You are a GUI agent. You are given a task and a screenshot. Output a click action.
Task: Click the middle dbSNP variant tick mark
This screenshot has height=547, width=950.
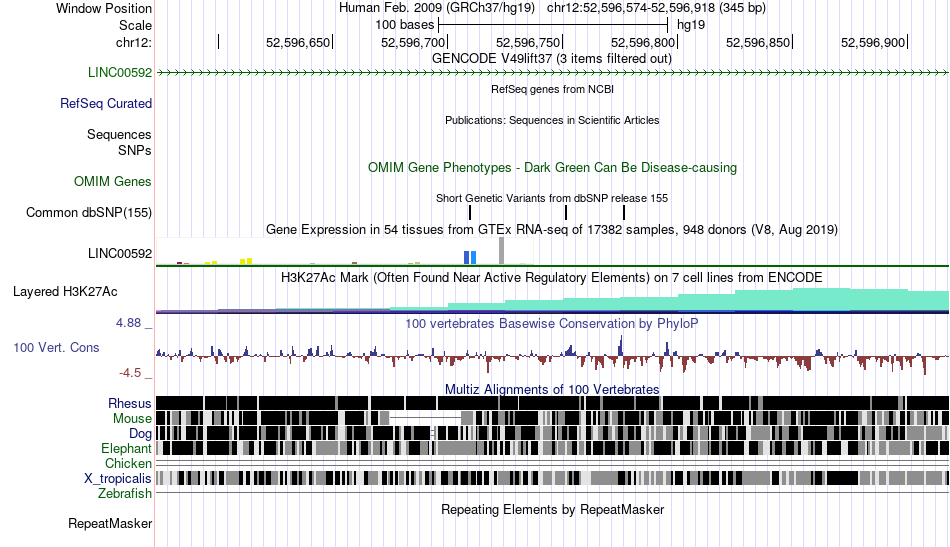pyautogui.click(x=566, y=213)
